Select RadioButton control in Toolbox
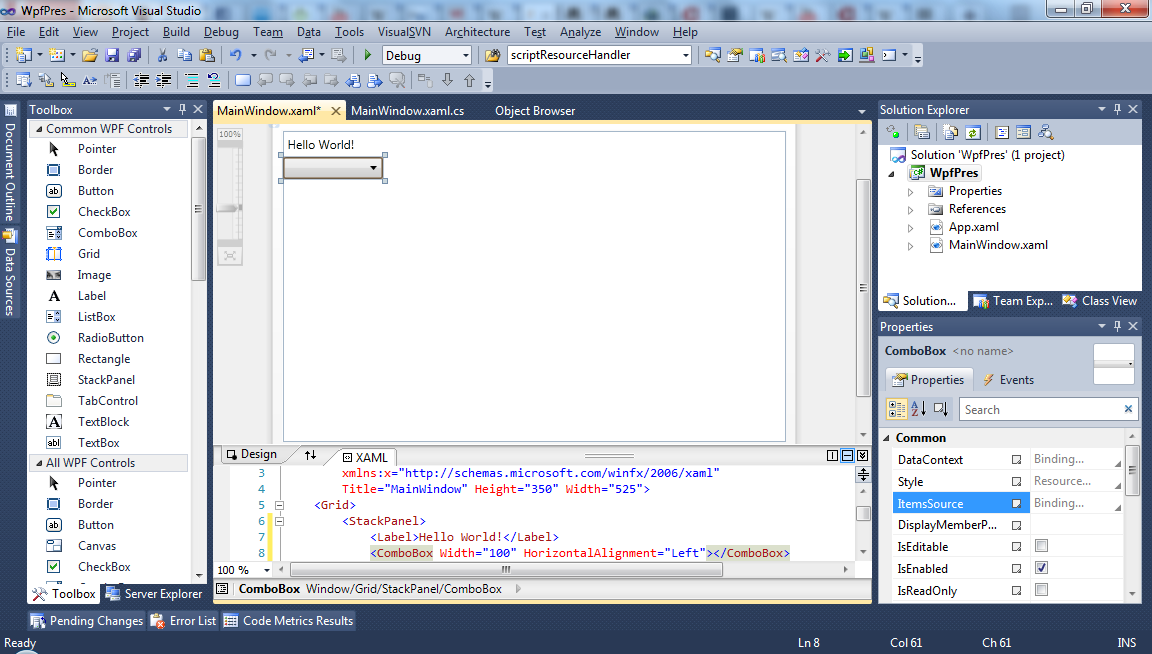Screen dimensions: 1152x654 pos(111,338)
